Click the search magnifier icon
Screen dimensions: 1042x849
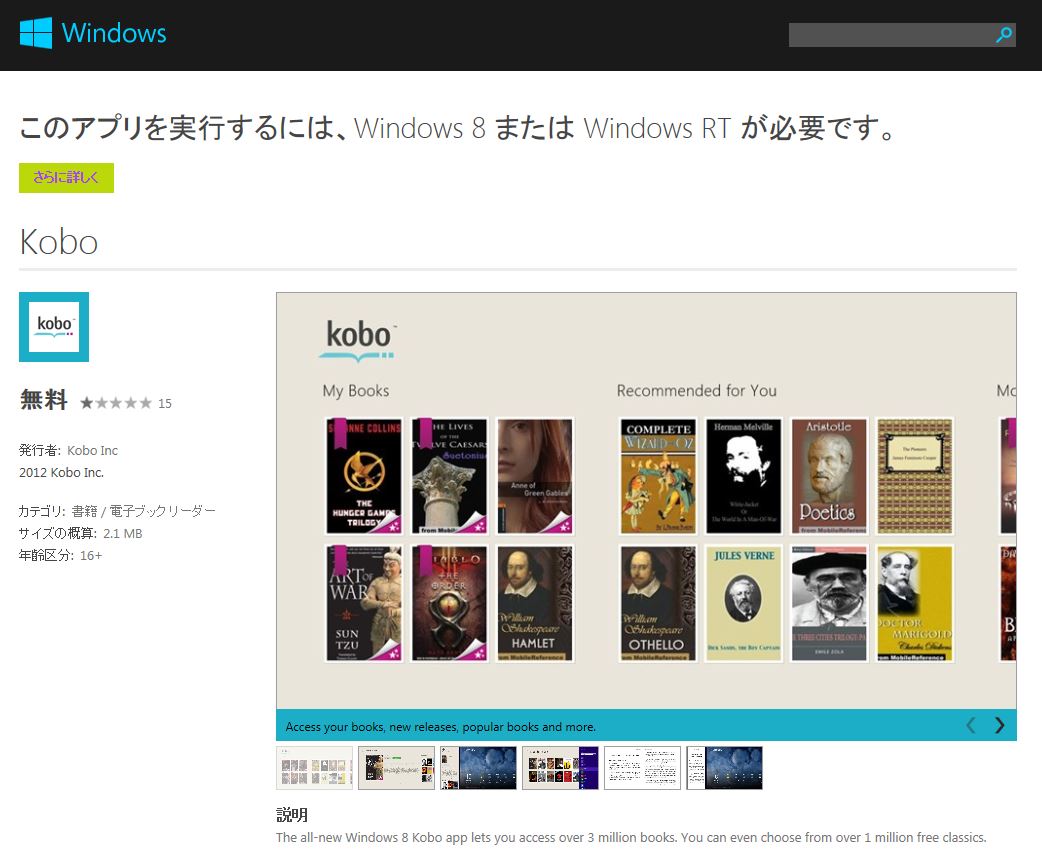tap(1003, 35)
